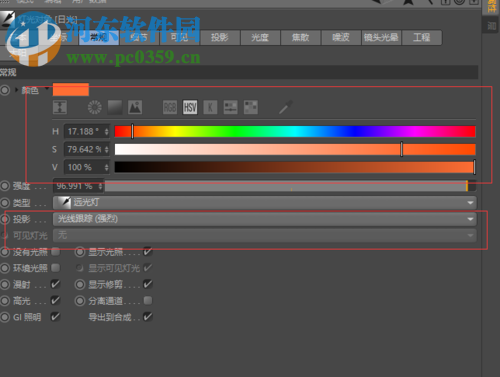Click on the S saturation slider bar
The height and width of the screenshot is (377, 500).
(295, 149)
